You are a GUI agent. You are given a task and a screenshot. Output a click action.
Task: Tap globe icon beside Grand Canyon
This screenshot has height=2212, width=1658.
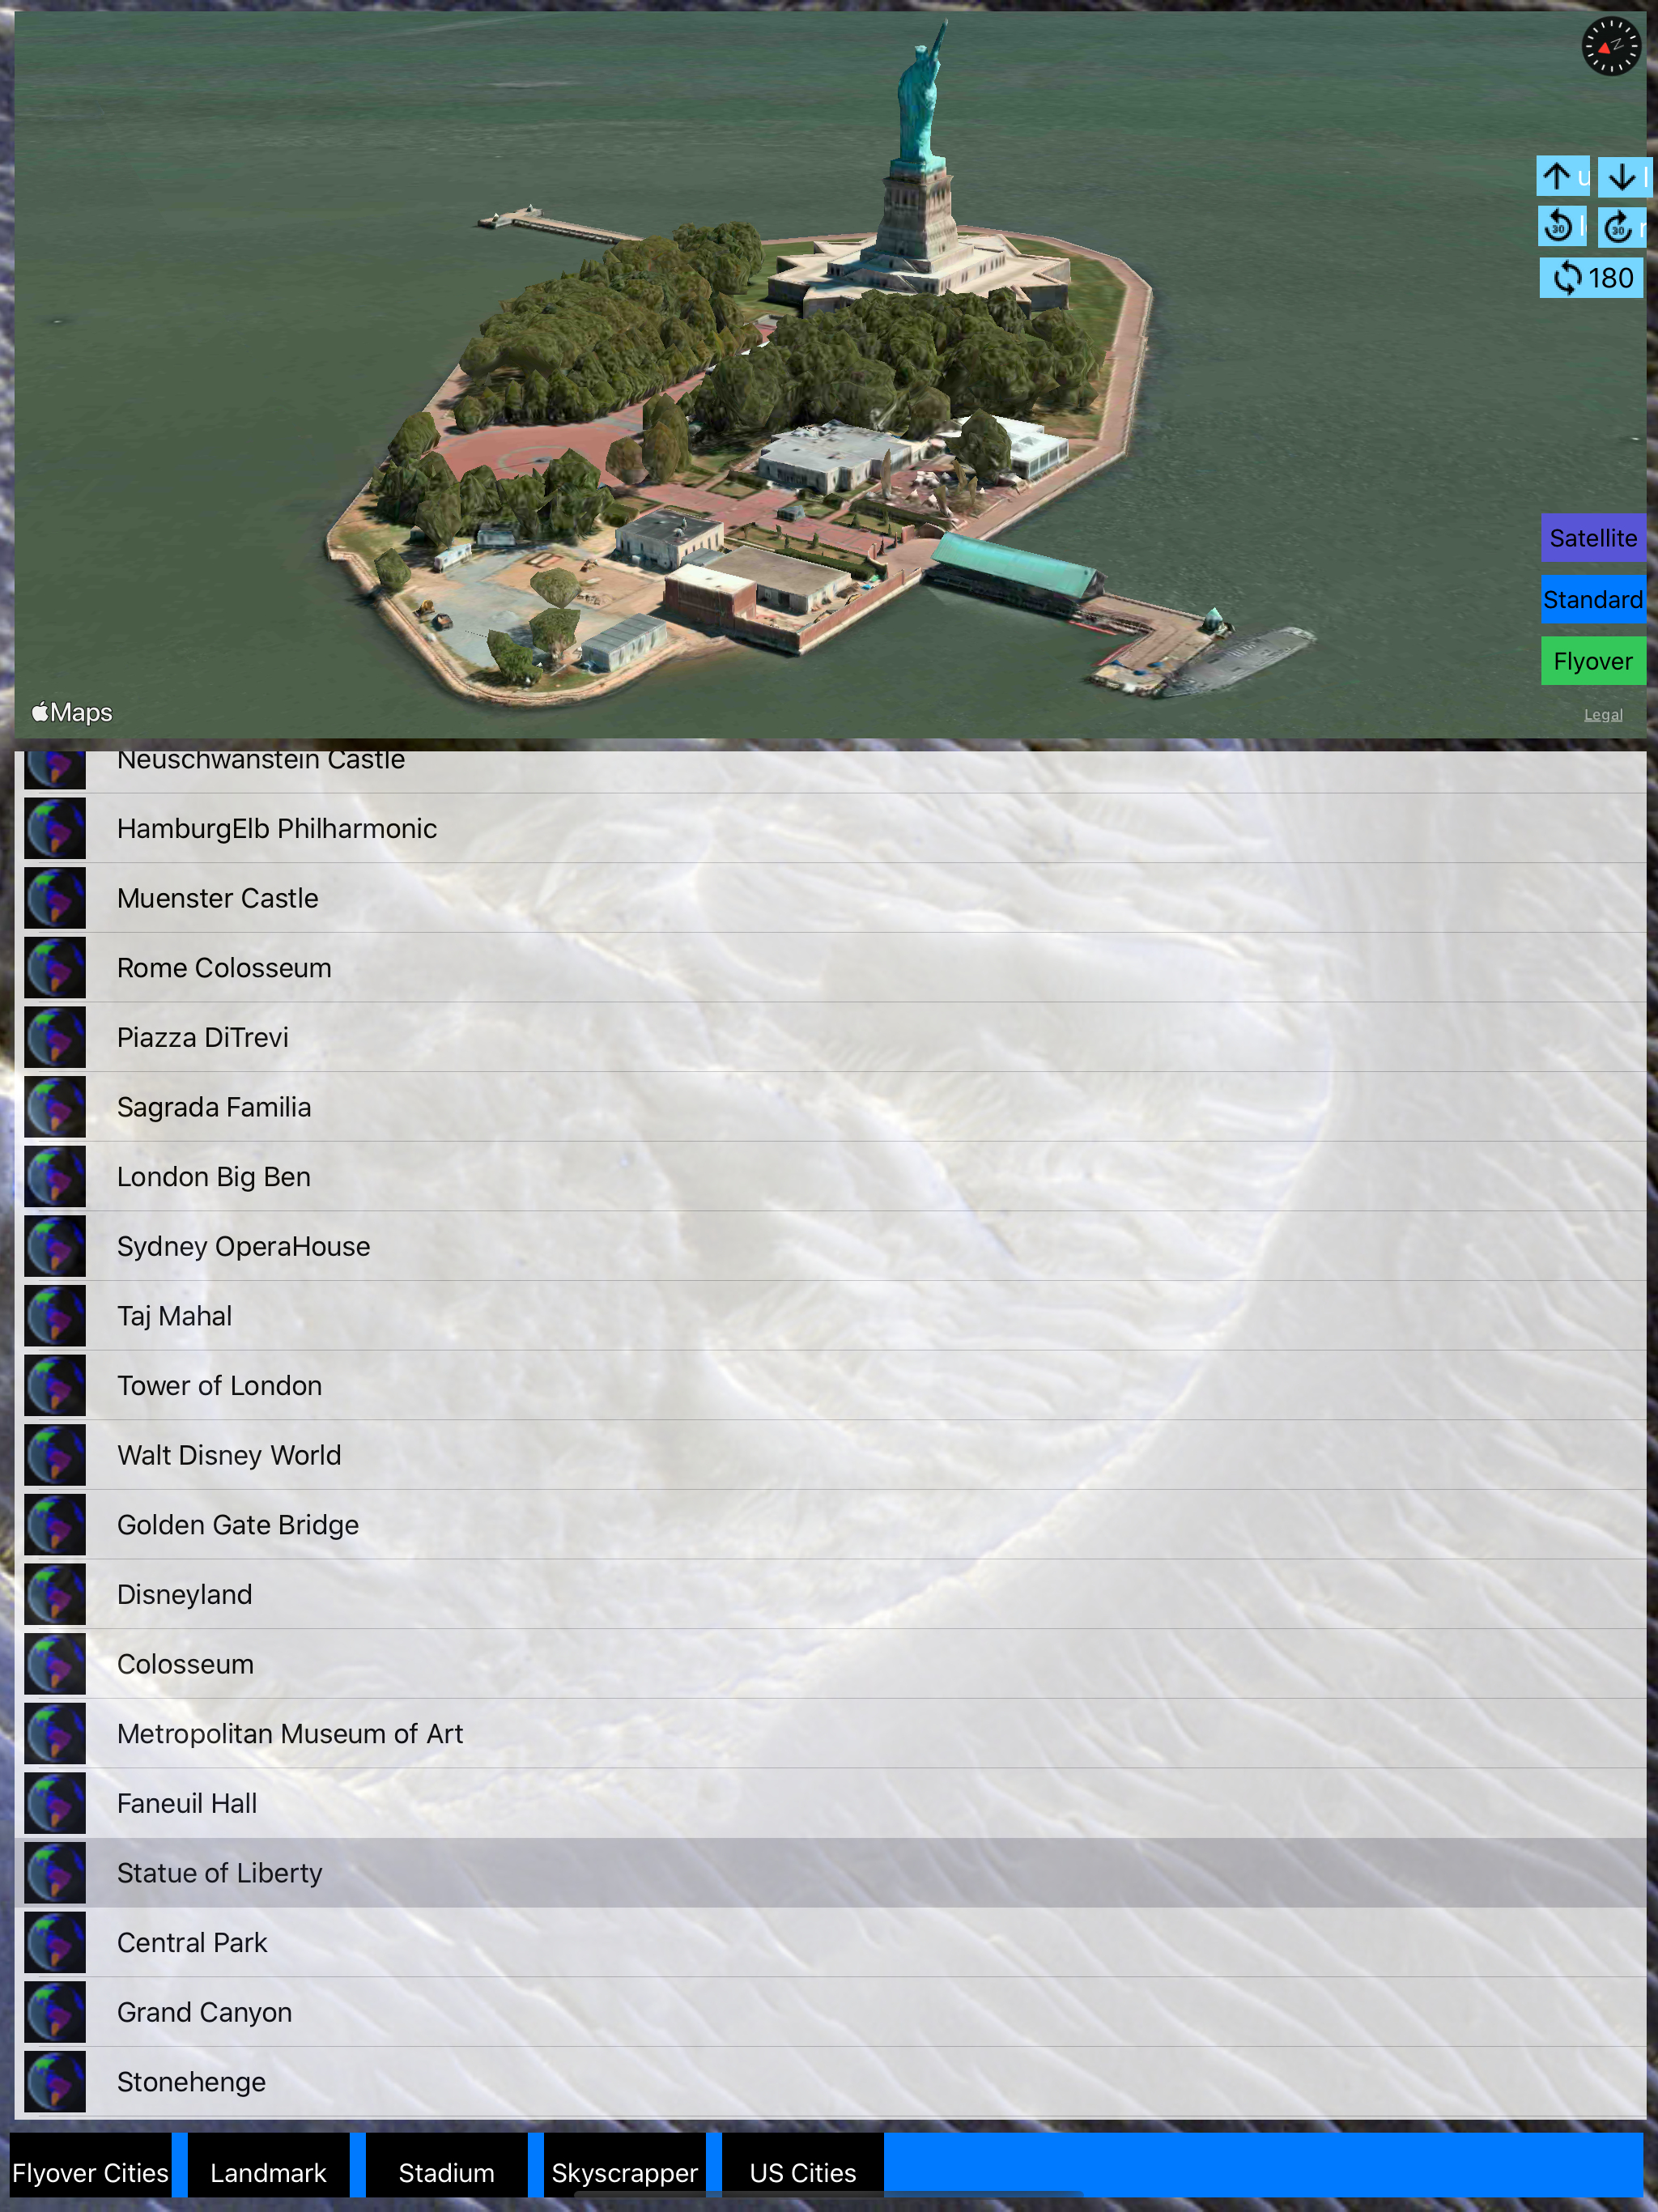[x=55, y=2012]
